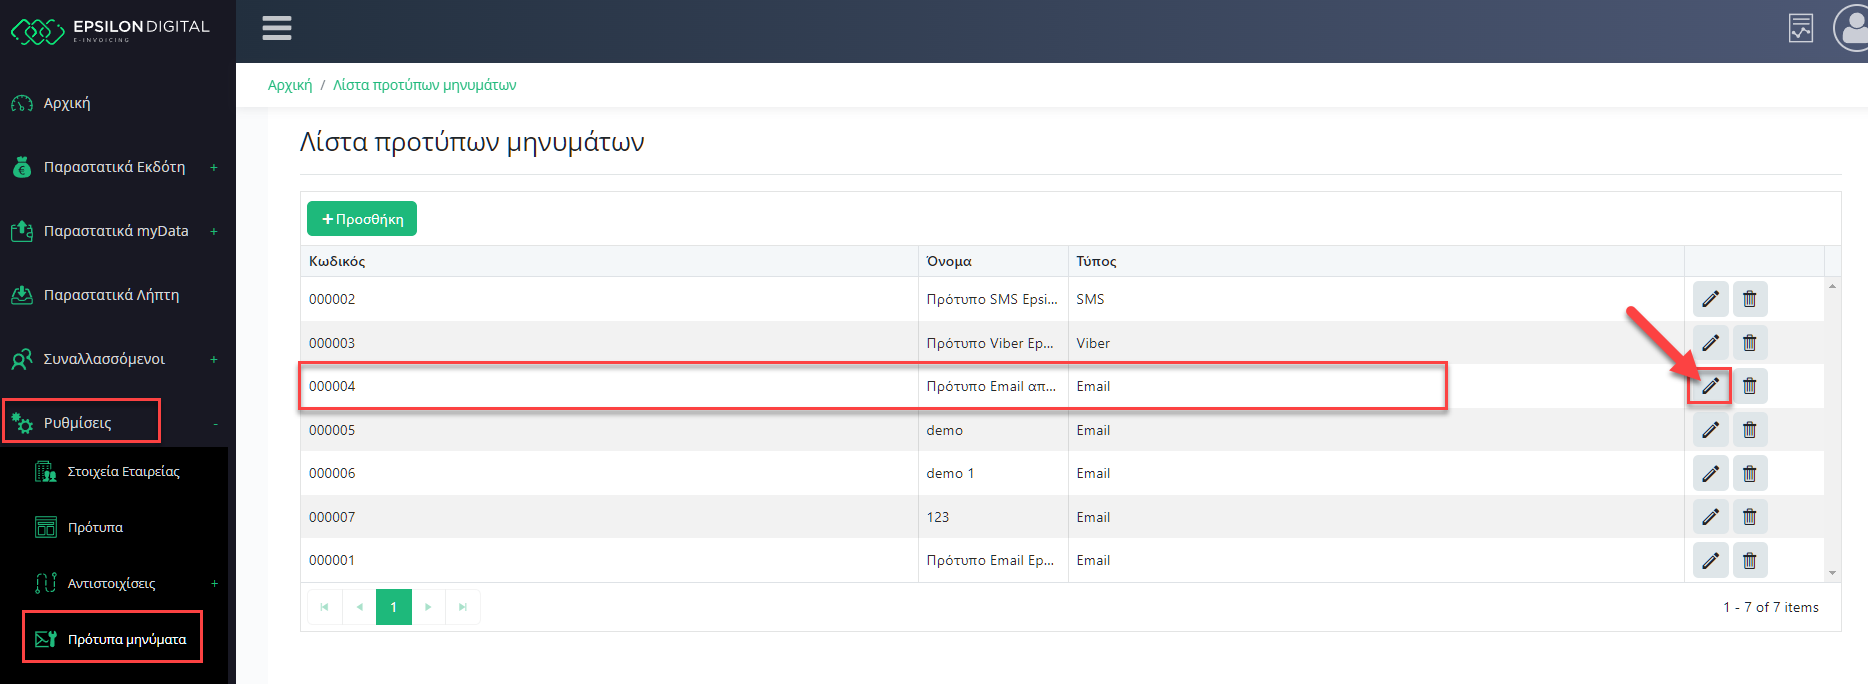This screenshot has height=684, width=1868.
Task: Delete template 000002 with trash icon
Action: point(1749,299)
